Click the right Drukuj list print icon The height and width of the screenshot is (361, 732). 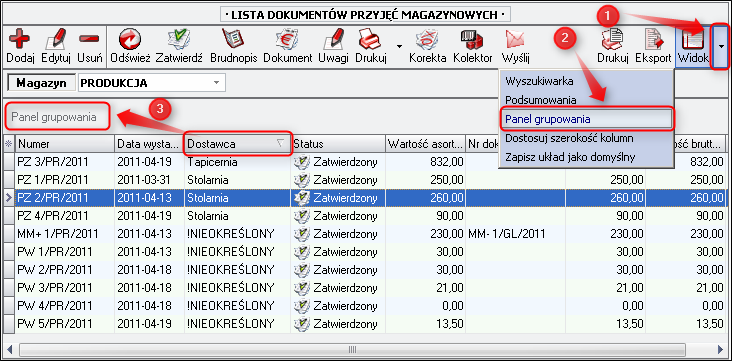613,39
